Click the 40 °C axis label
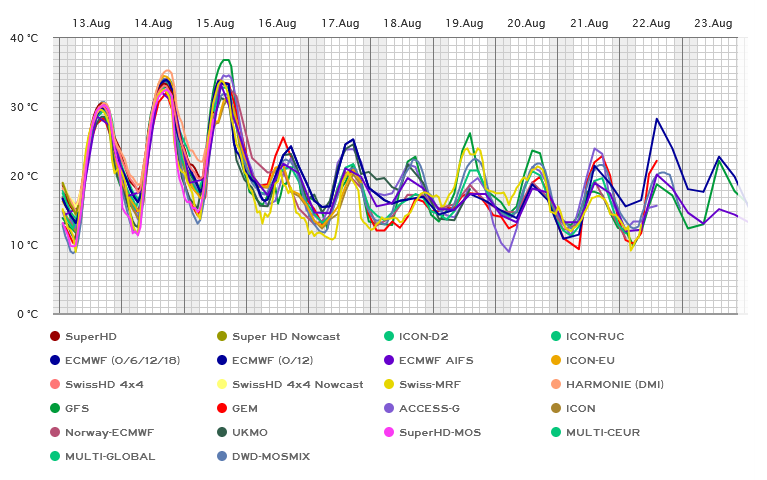This screenshot has height=480, width=767. click(24, 38)
